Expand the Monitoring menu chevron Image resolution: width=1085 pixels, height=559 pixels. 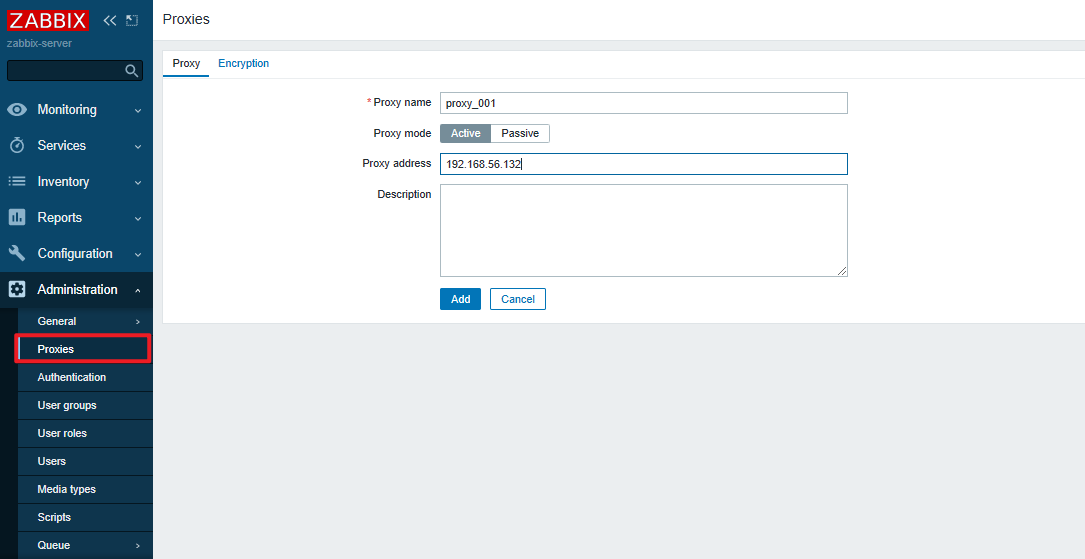coord(138,111)
